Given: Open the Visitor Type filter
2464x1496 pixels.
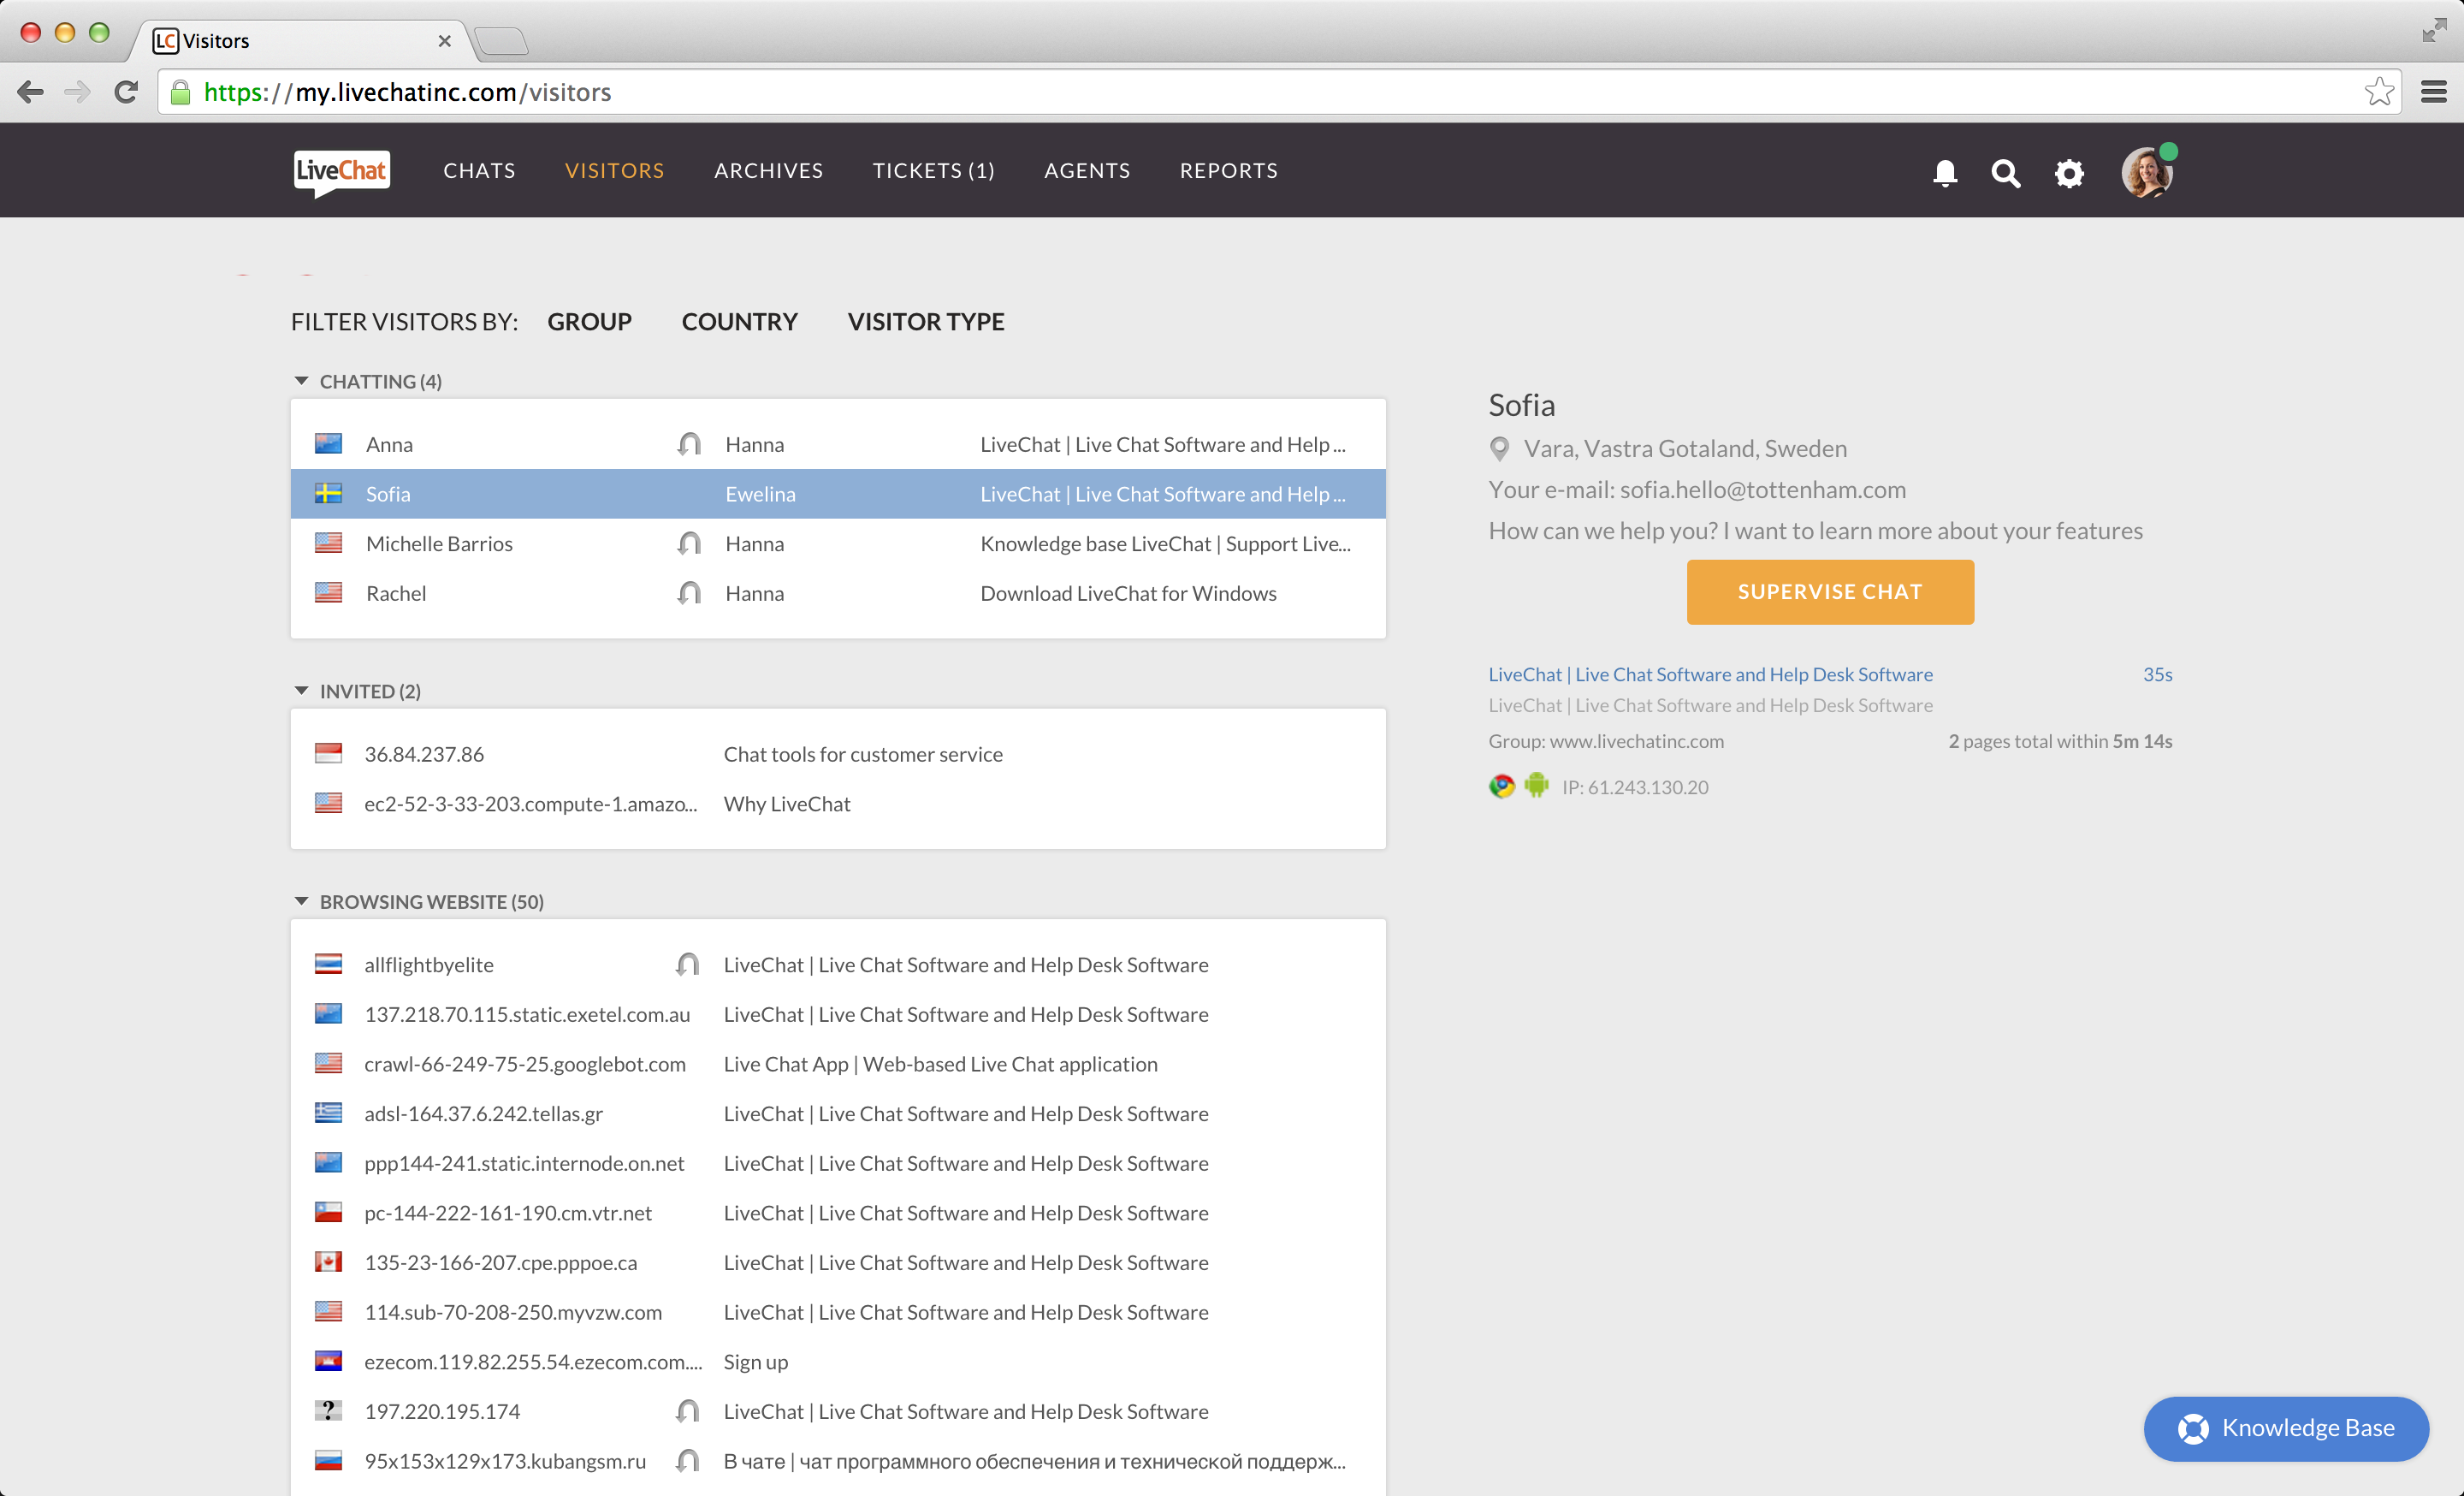Looking at the screenshot, I should 925,321.
